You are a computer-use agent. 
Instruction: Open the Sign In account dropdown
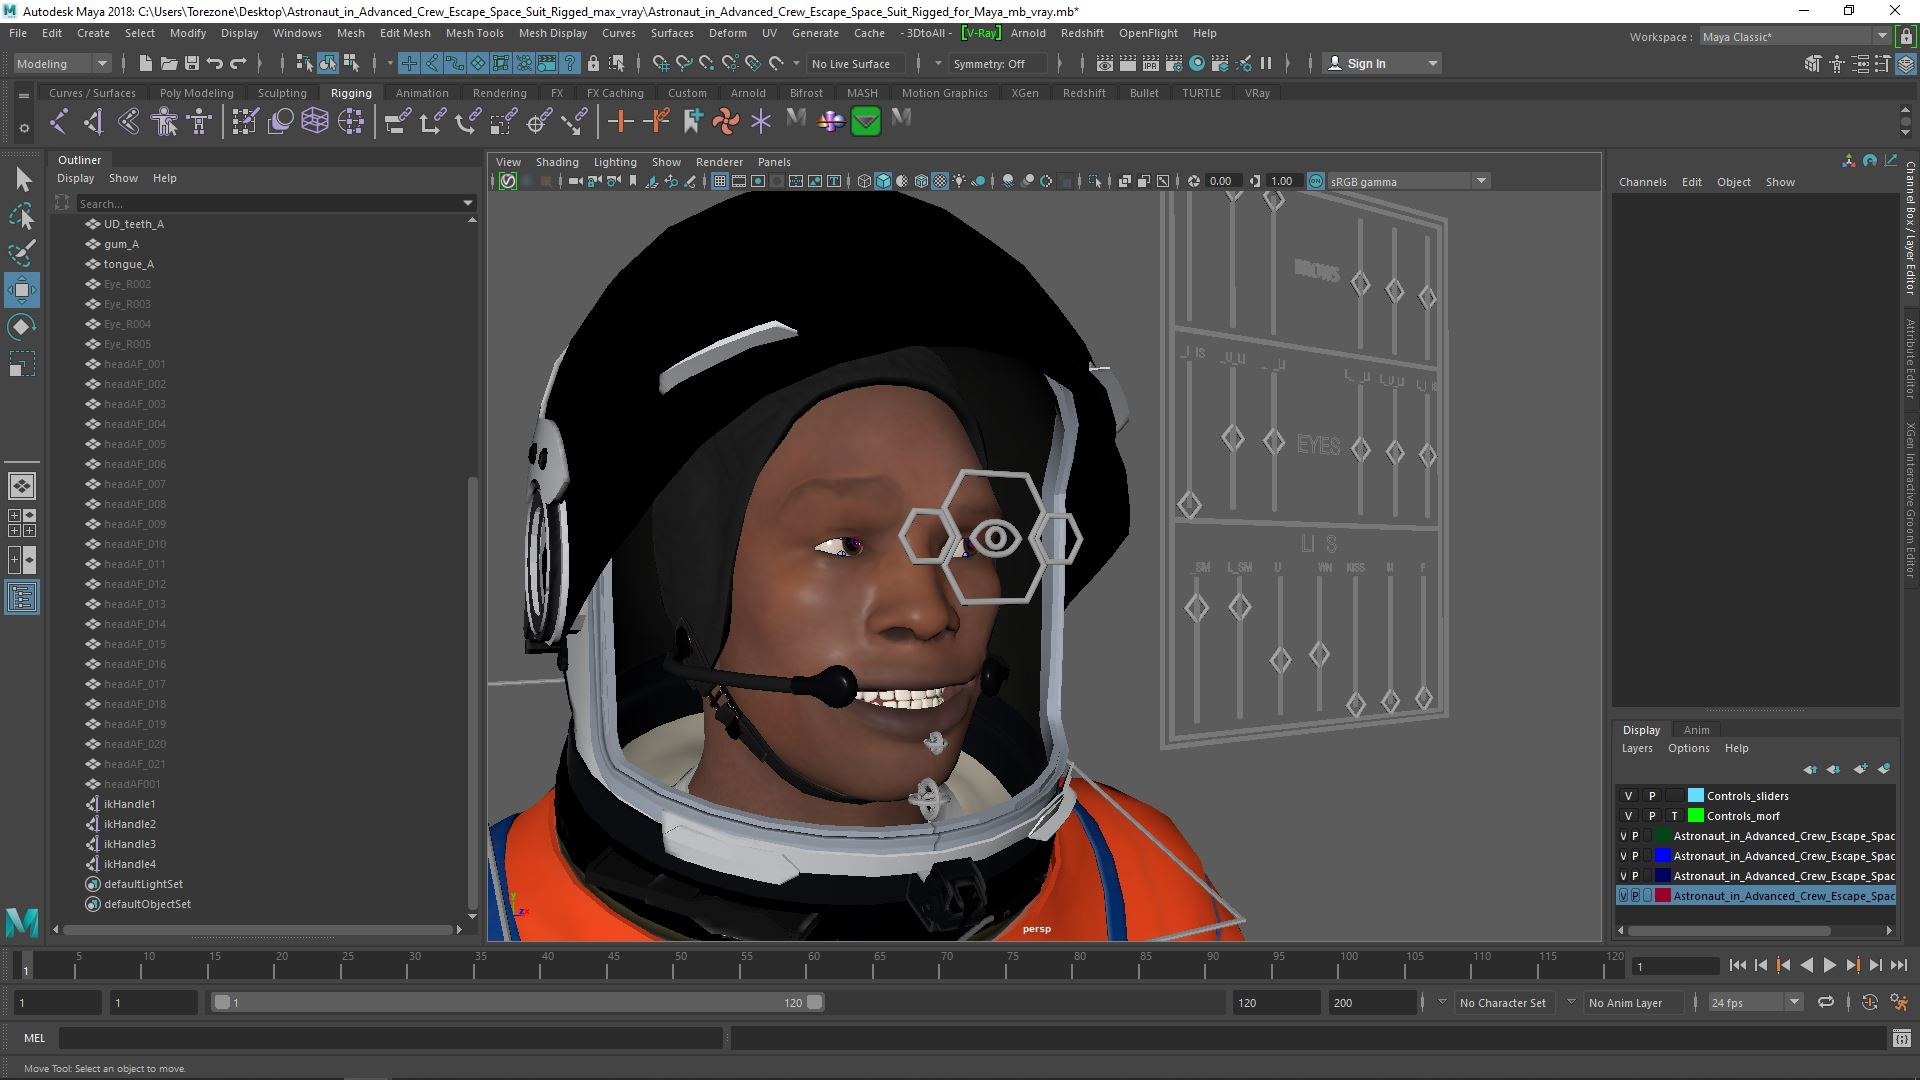tap(1382, 63)
